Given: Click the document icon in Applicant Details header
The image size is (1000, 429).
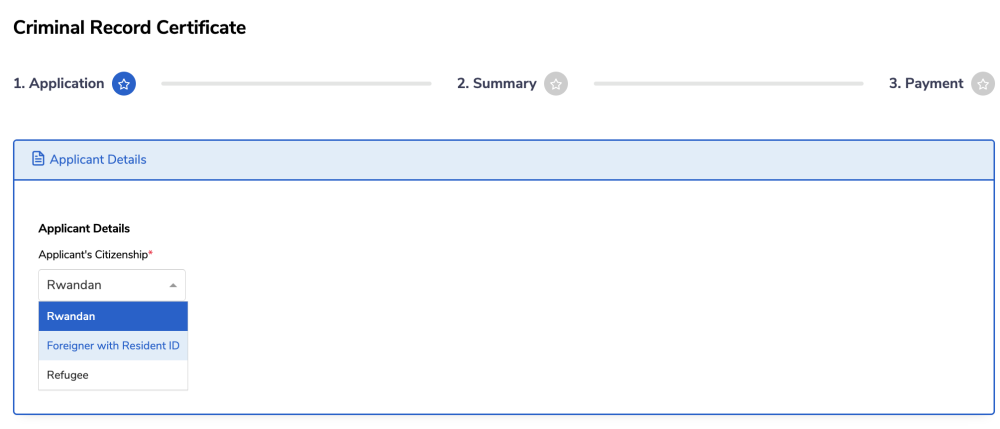Looking at the screenshot, I should click(x=38, y=159).
